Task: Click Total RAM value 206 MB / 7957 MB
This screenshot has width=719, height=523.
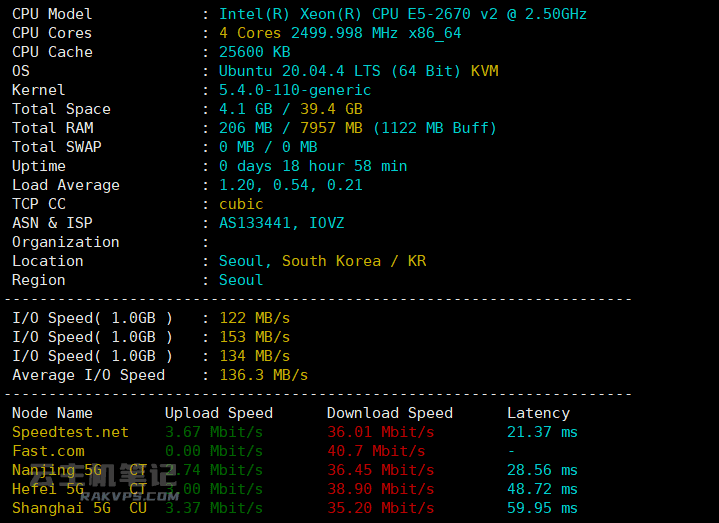Action: (291, 128)
